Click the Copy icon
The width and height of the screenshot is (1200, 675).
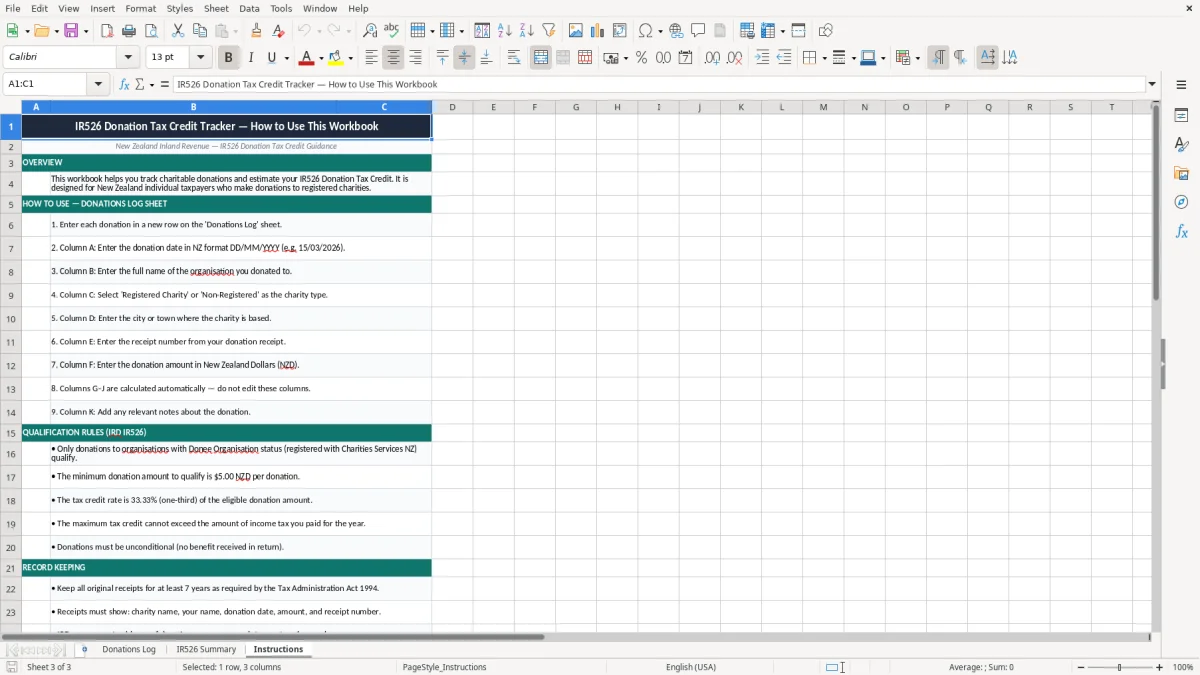click(200, 31)
